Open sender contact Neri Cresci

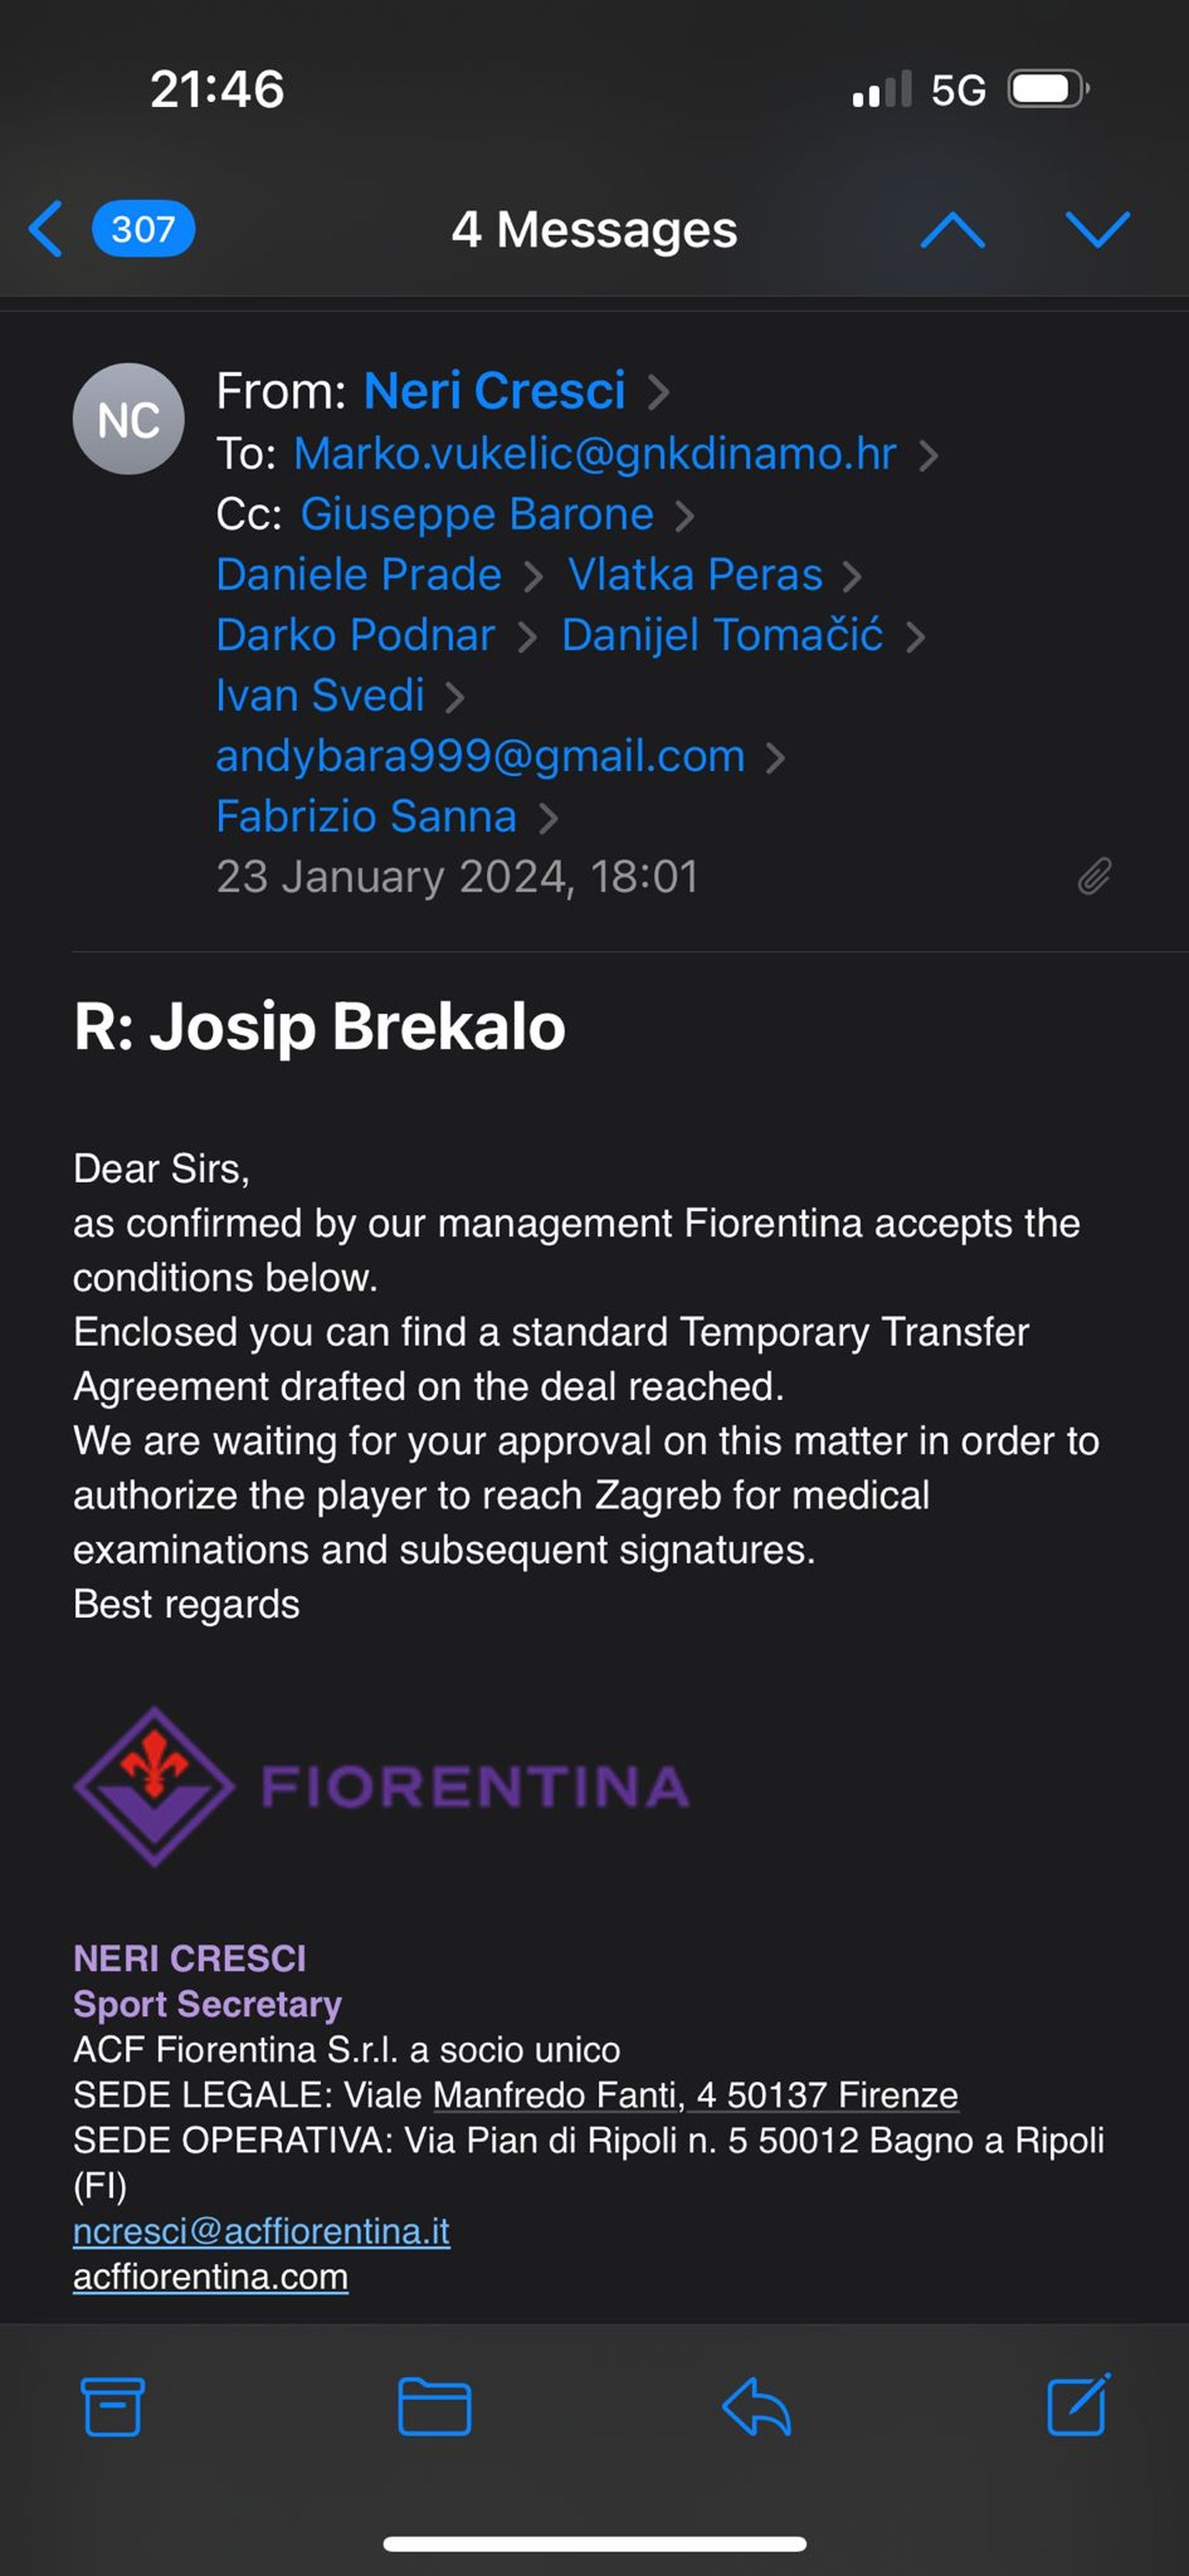494,391
